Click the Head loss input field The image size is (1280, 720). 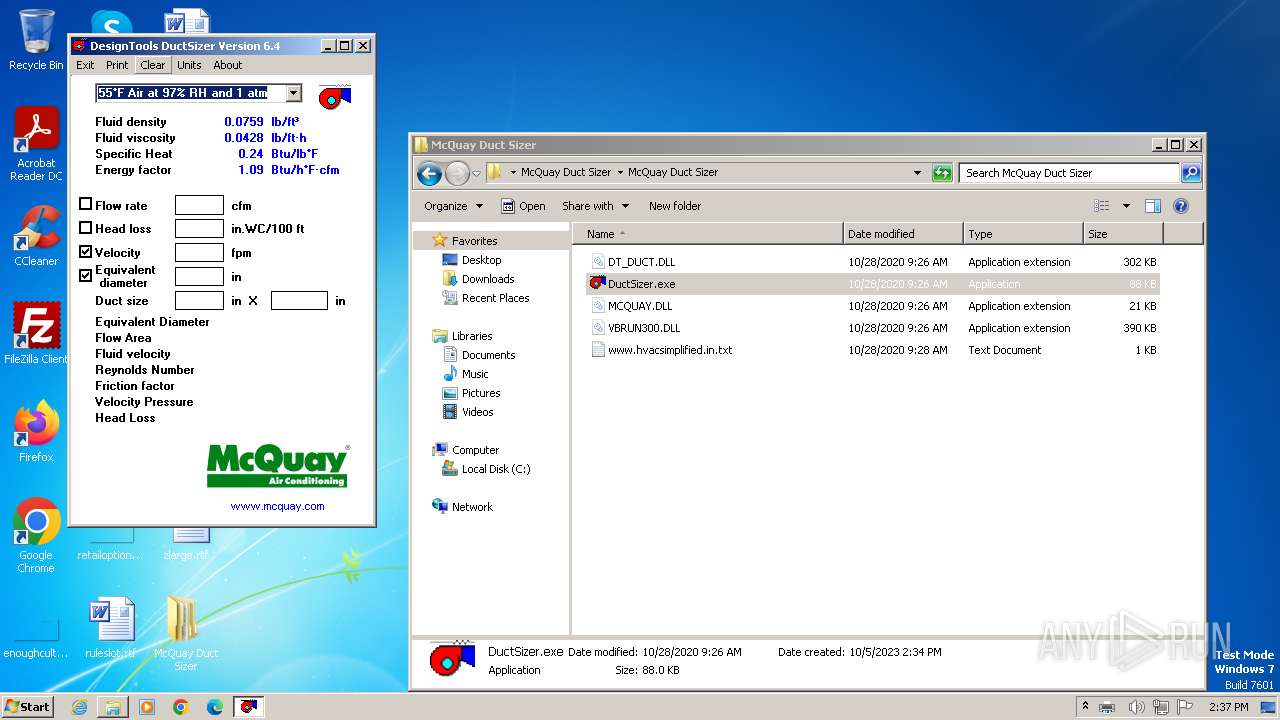point(199,228)
